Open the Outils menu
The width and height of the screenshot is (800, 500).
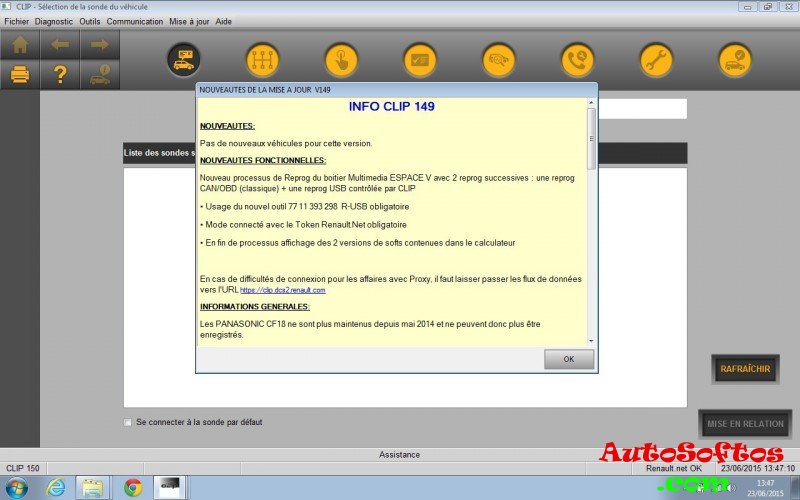point(90,21)
